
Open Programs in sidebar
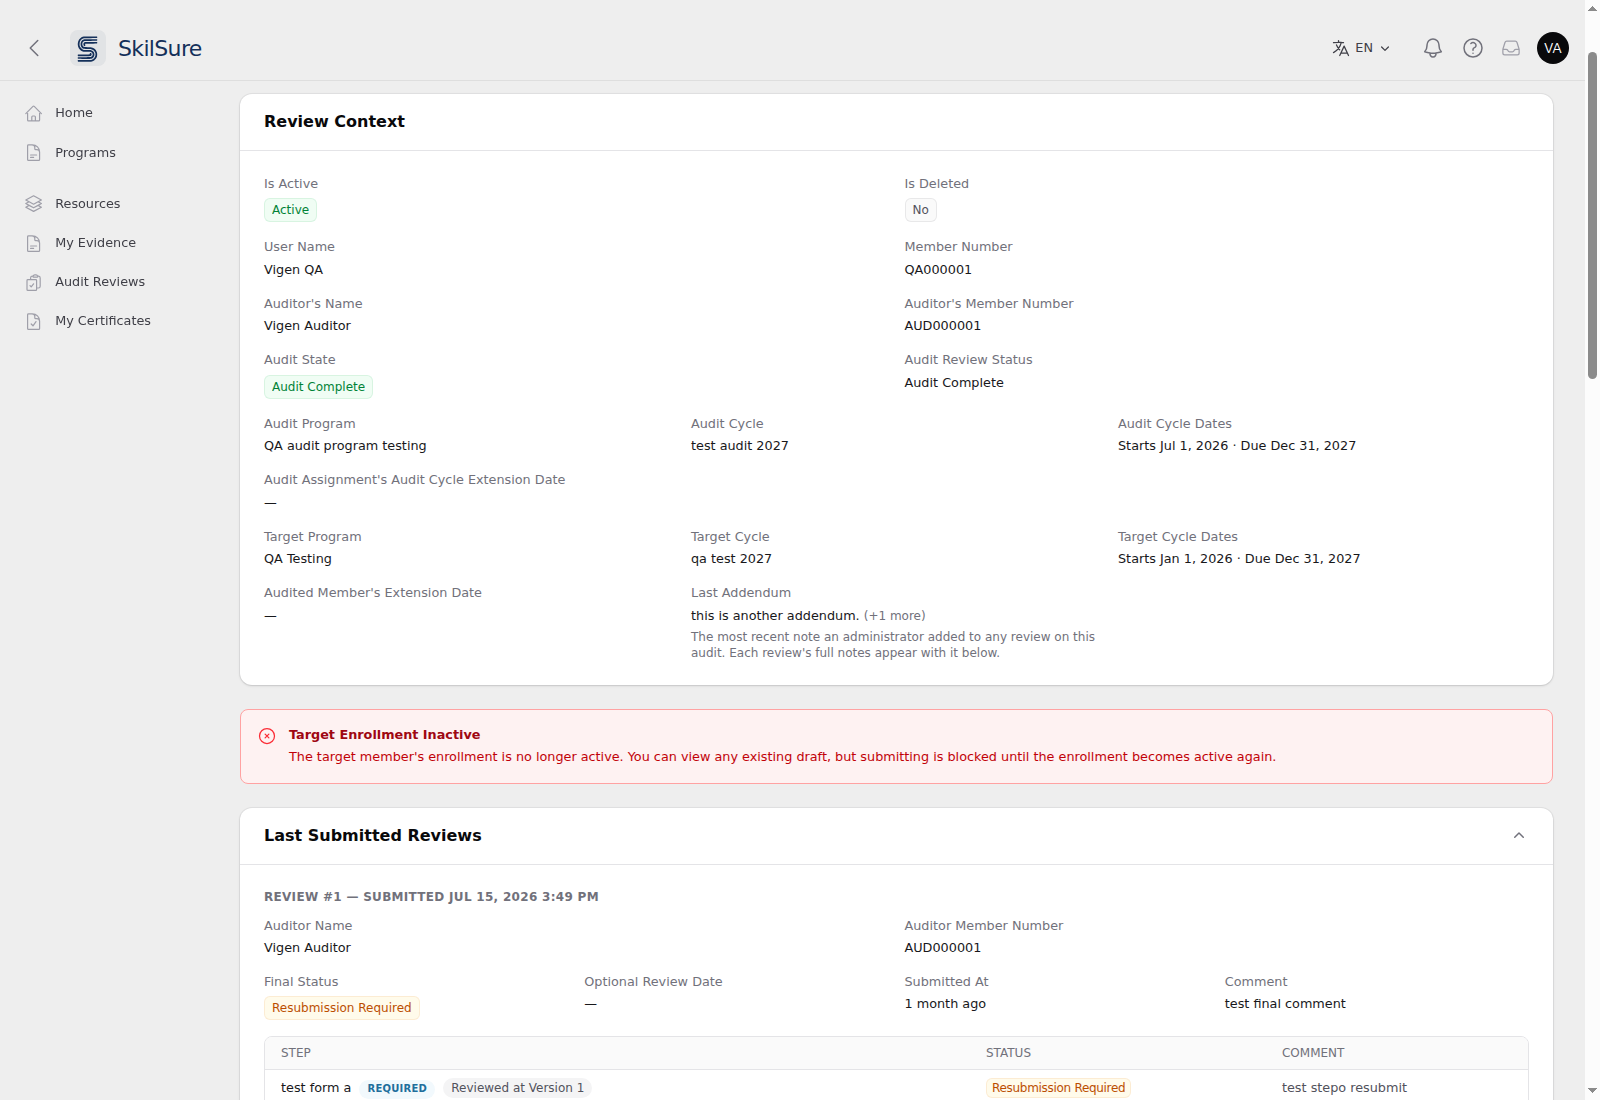pyautogui.click(x=85, y=153)
